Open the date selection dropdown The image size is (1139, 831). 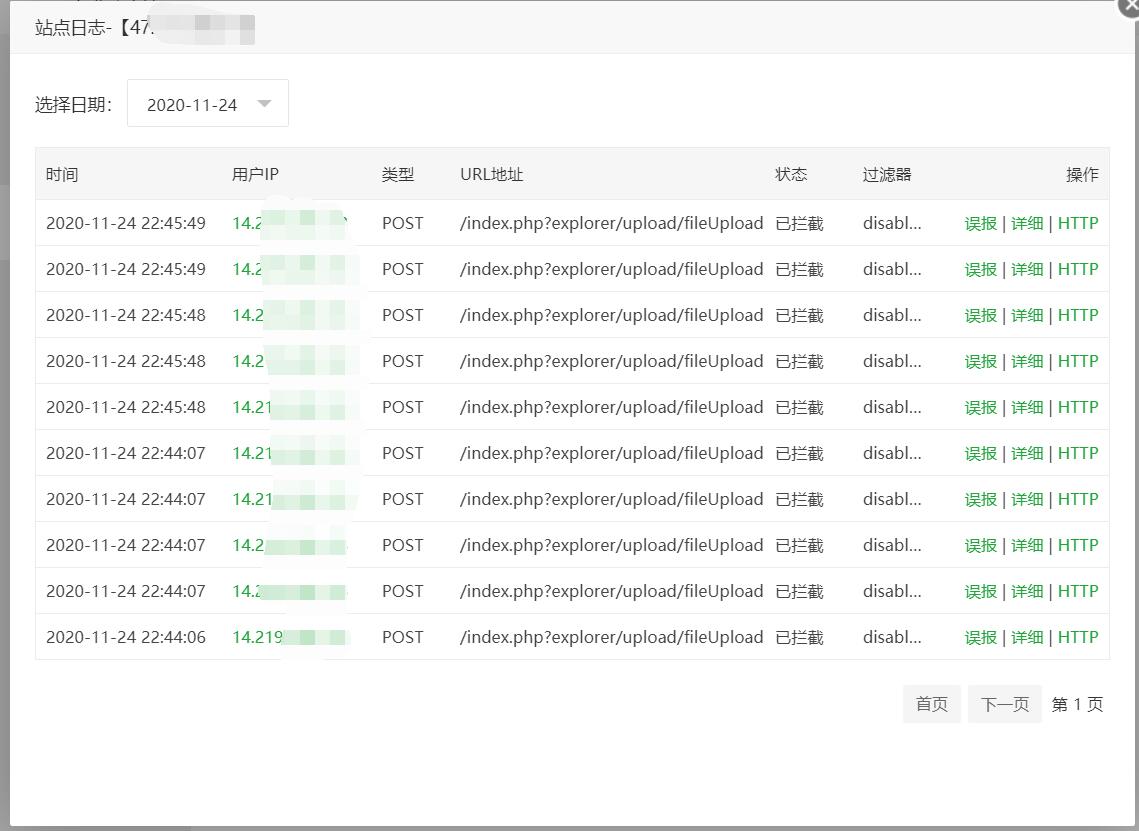click(207, 104)
